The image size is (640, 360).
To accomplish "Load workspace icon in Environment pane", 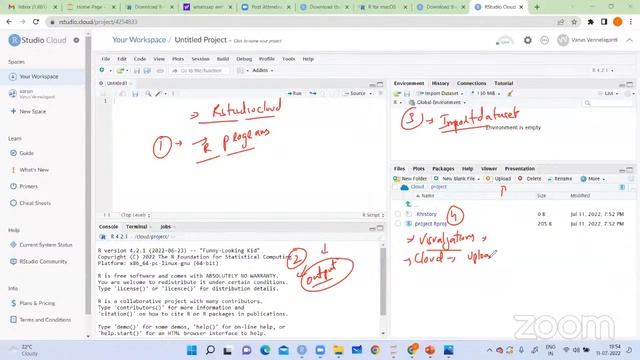I will [x=397, y=93].
